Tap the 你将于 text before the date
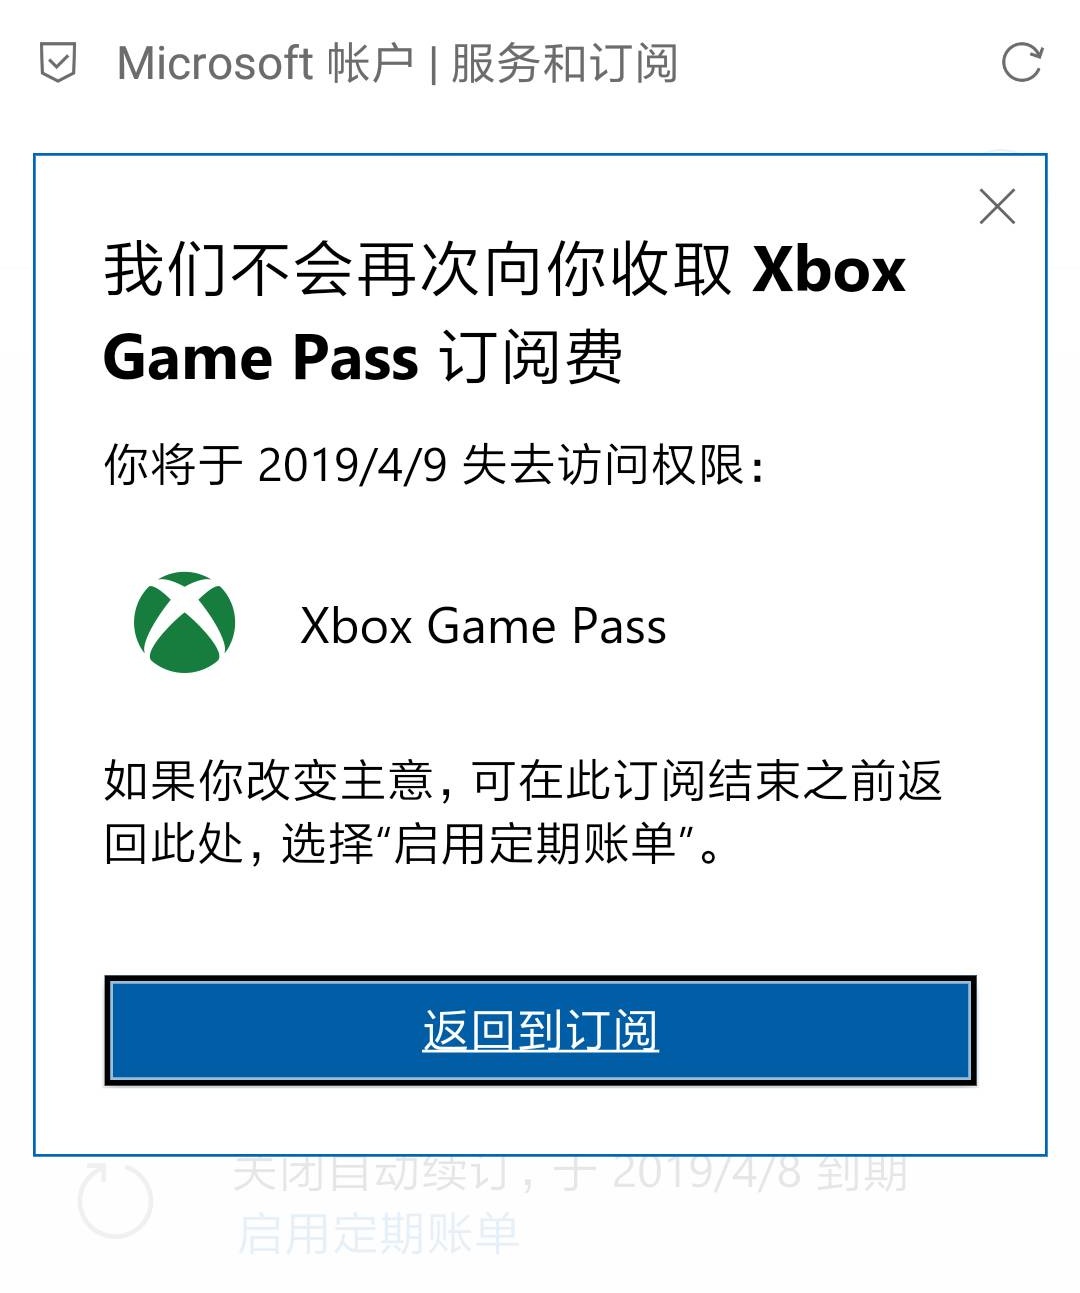This screenshot has width=1080, height=1293. point(174,465)
